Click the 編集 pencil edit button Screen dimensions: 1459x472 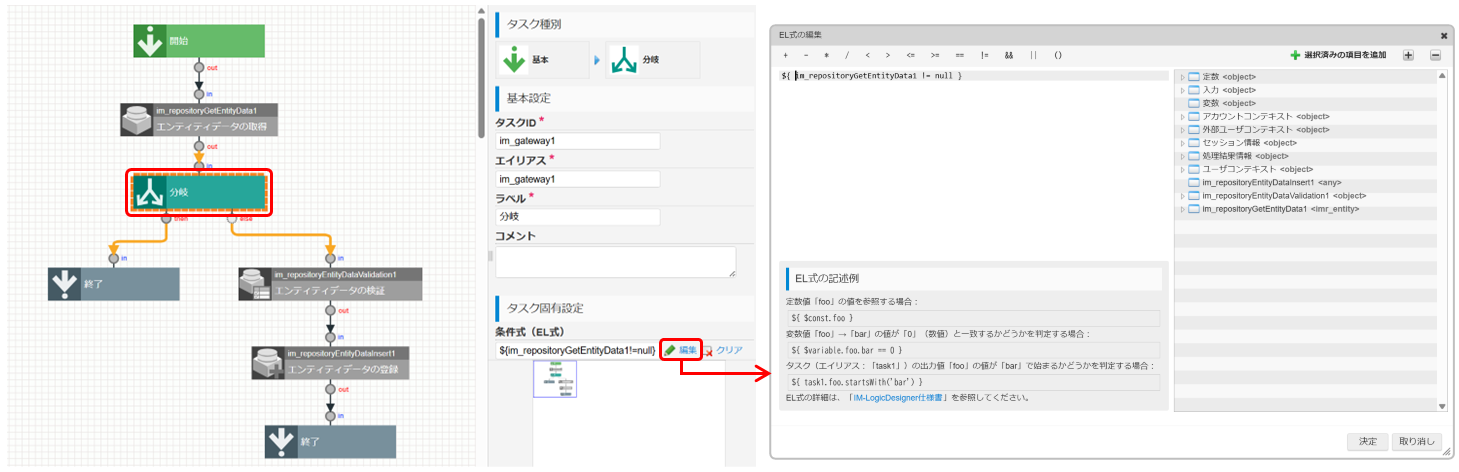(x=681, y=350)
